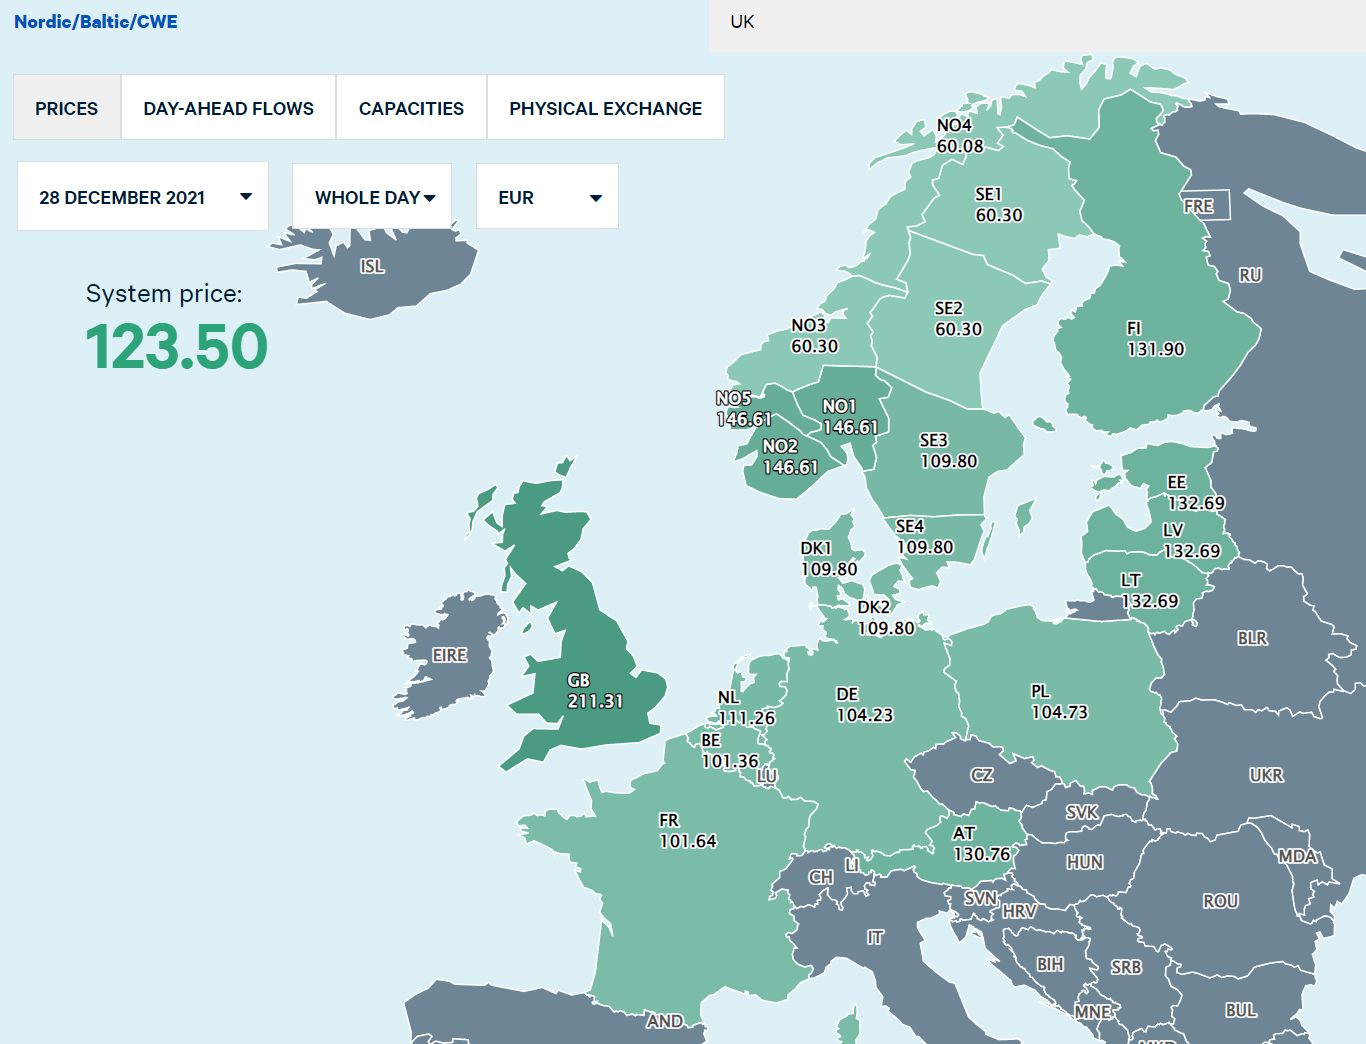Select the NO2 146.61 bidding zone
1366x1044 pixels.
[790, 457]
